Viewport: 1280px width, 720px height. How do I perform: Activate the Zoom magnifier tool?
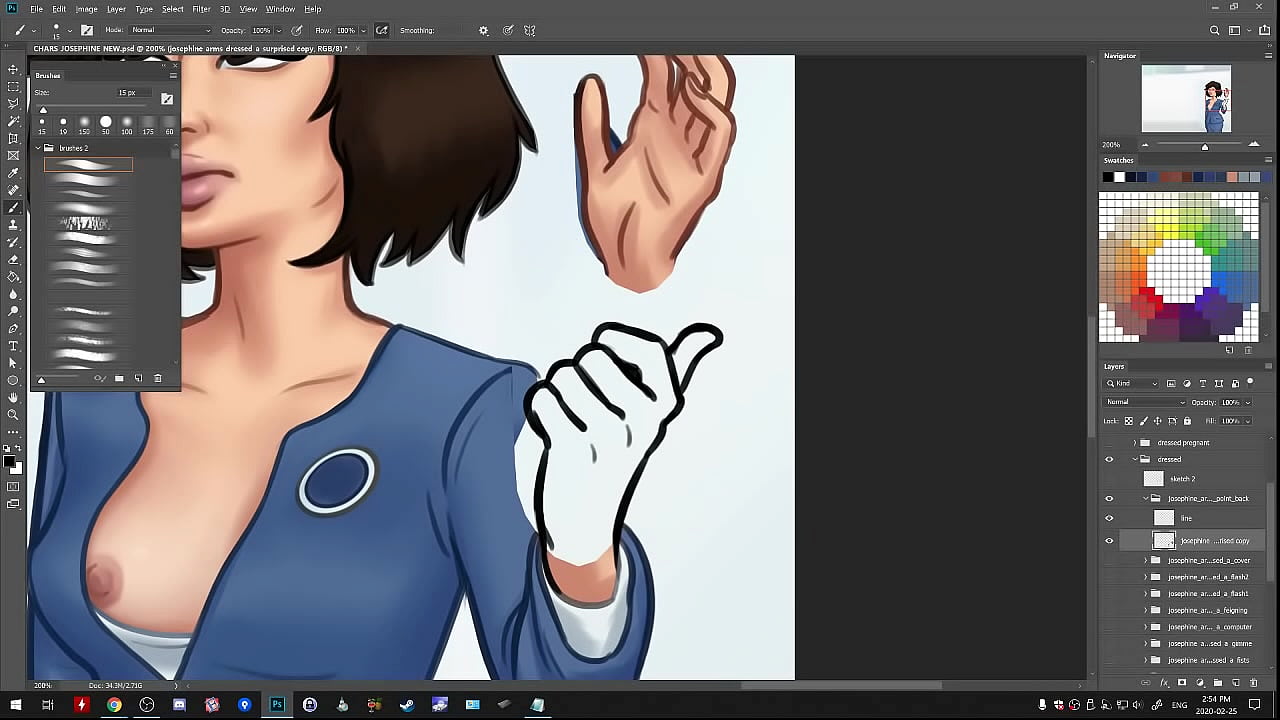point(13,414)
